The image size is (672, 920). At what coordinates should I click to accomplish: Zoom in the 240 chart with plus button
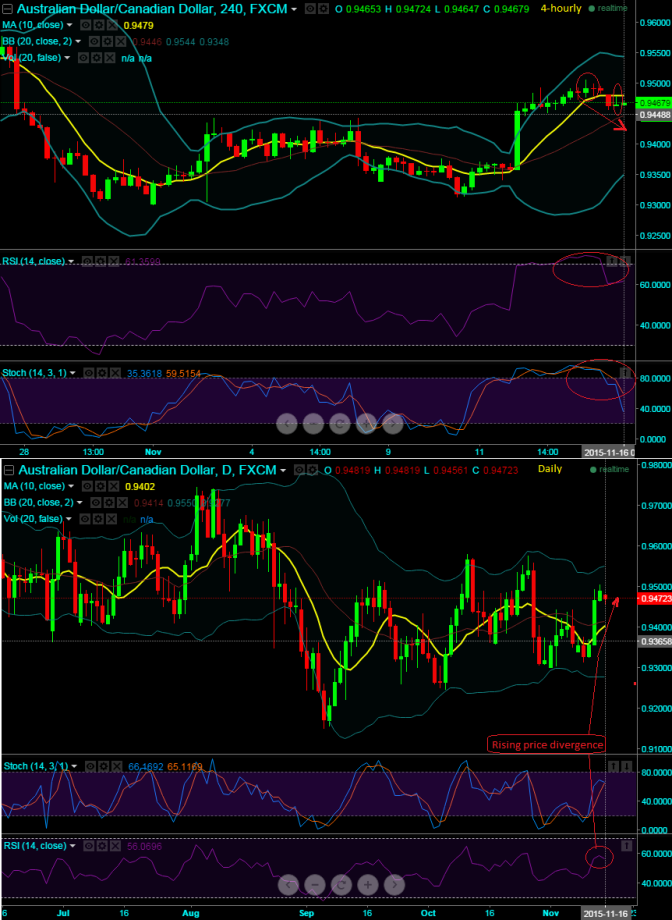point(367,424)
